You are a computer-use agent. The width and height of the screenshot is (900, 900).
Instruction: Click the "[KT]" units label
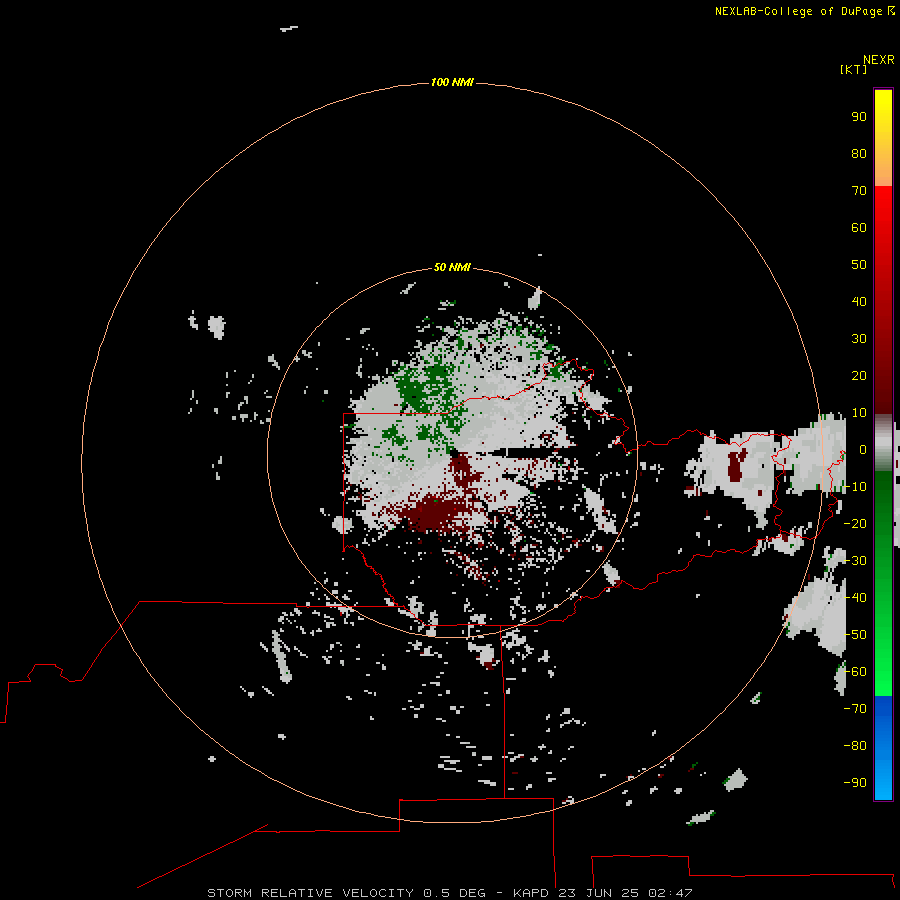tap(853, 69)
